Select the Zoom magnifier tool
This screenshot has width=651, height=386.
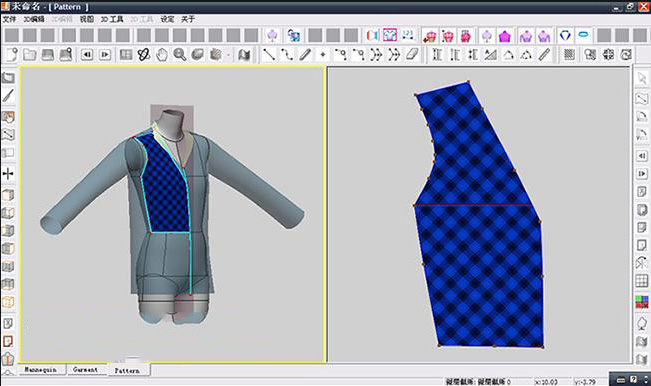coord(180,54)
